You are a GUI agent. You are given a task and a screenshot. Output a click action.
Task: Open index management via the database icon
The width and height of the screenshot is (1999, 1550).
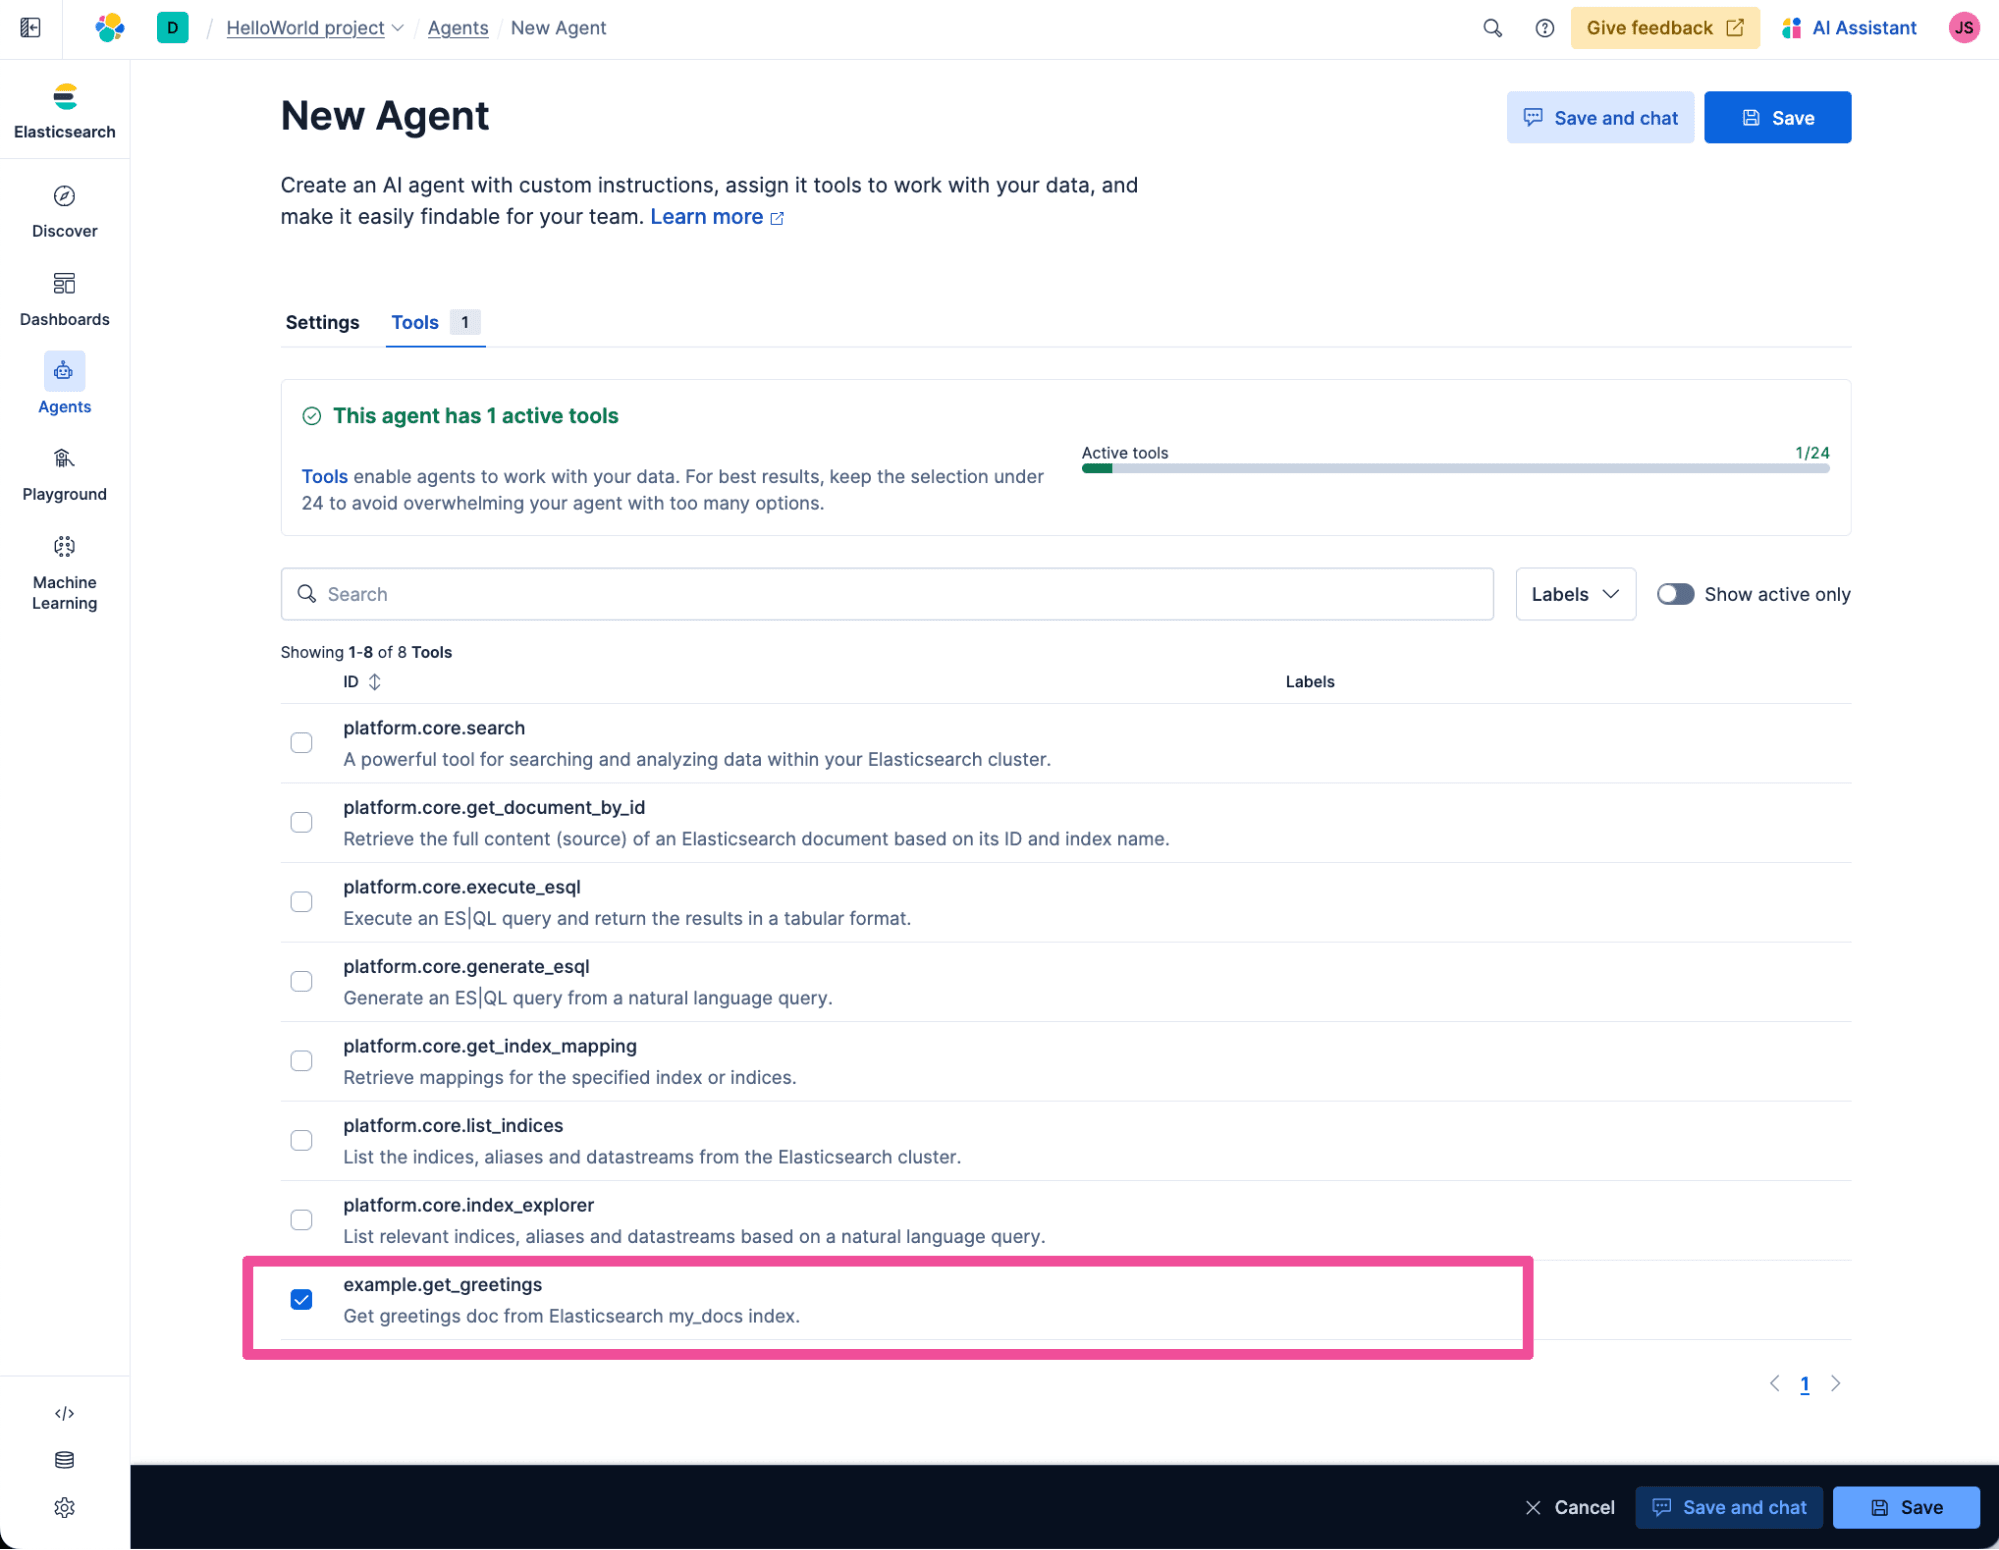pyautogui.click(x=64, y=1460)
